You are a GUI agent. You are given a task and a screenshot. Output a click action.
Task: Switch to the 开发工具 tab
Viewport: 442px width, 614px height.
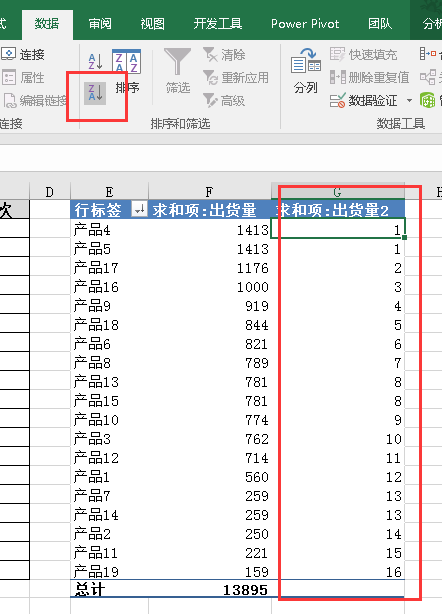coord(218,24)
